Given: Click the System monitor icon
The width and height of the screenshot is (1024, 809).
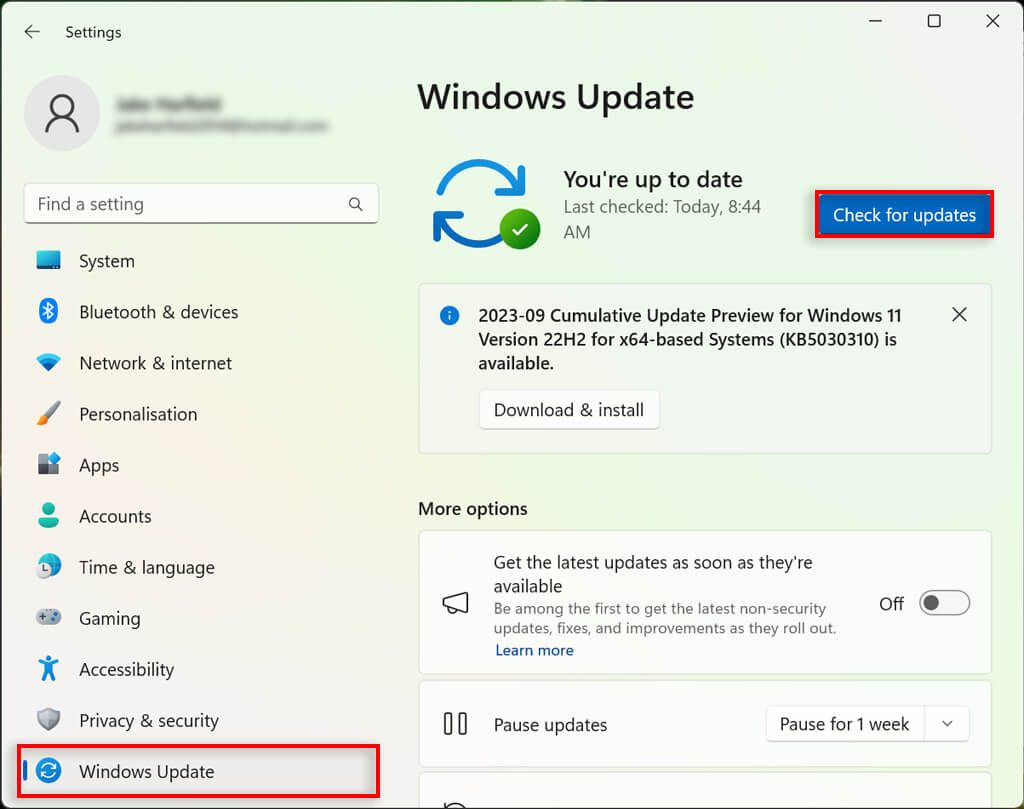Looking at the screenshot, I should click(48, 261).
